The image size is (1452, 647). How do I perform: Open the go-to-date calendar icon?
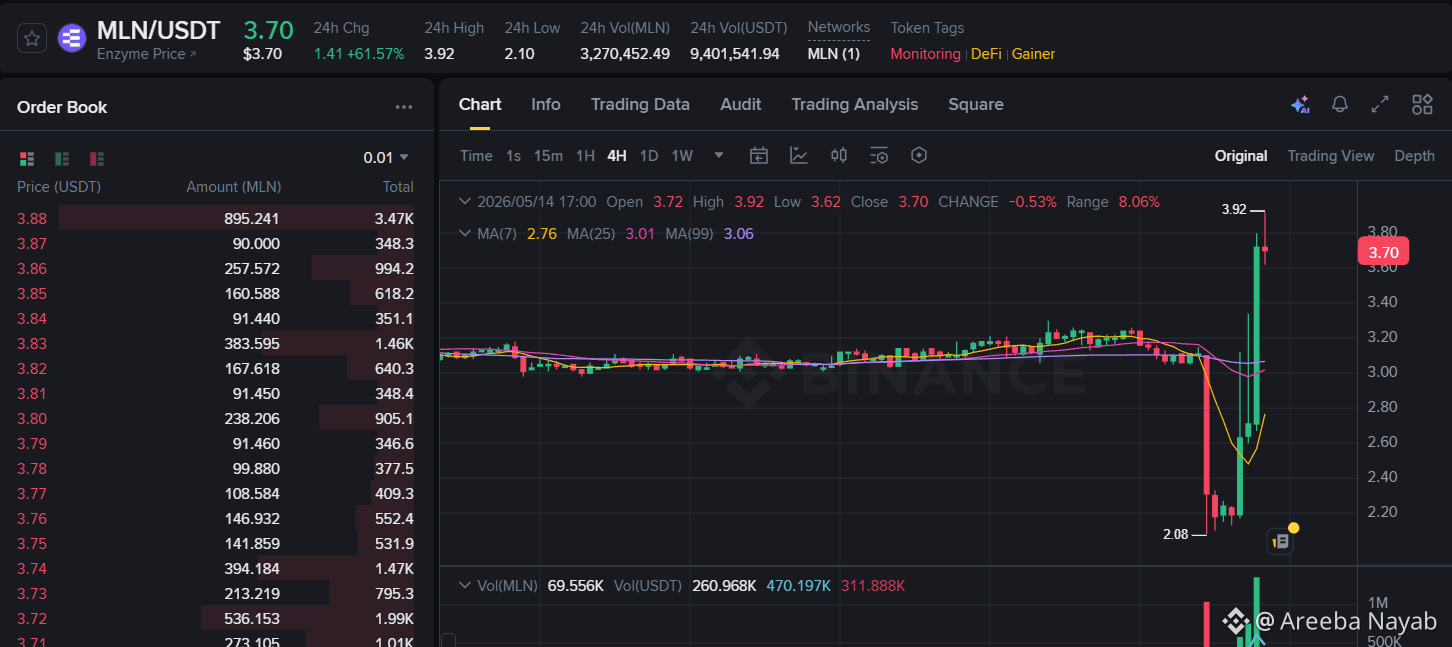click(759, 155)
